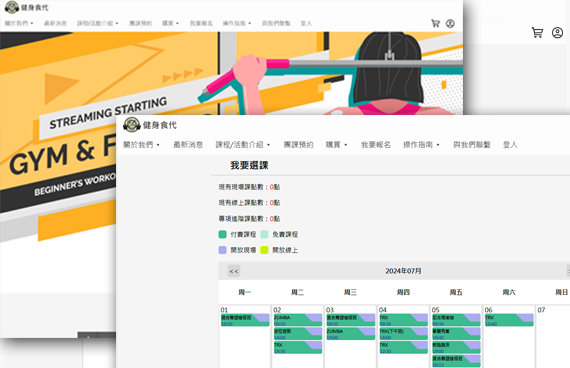Image resolution: width=570 pixels, height=368 pixels.
Task: Click the 周五 column header
Action: click(x=456, y=292)
